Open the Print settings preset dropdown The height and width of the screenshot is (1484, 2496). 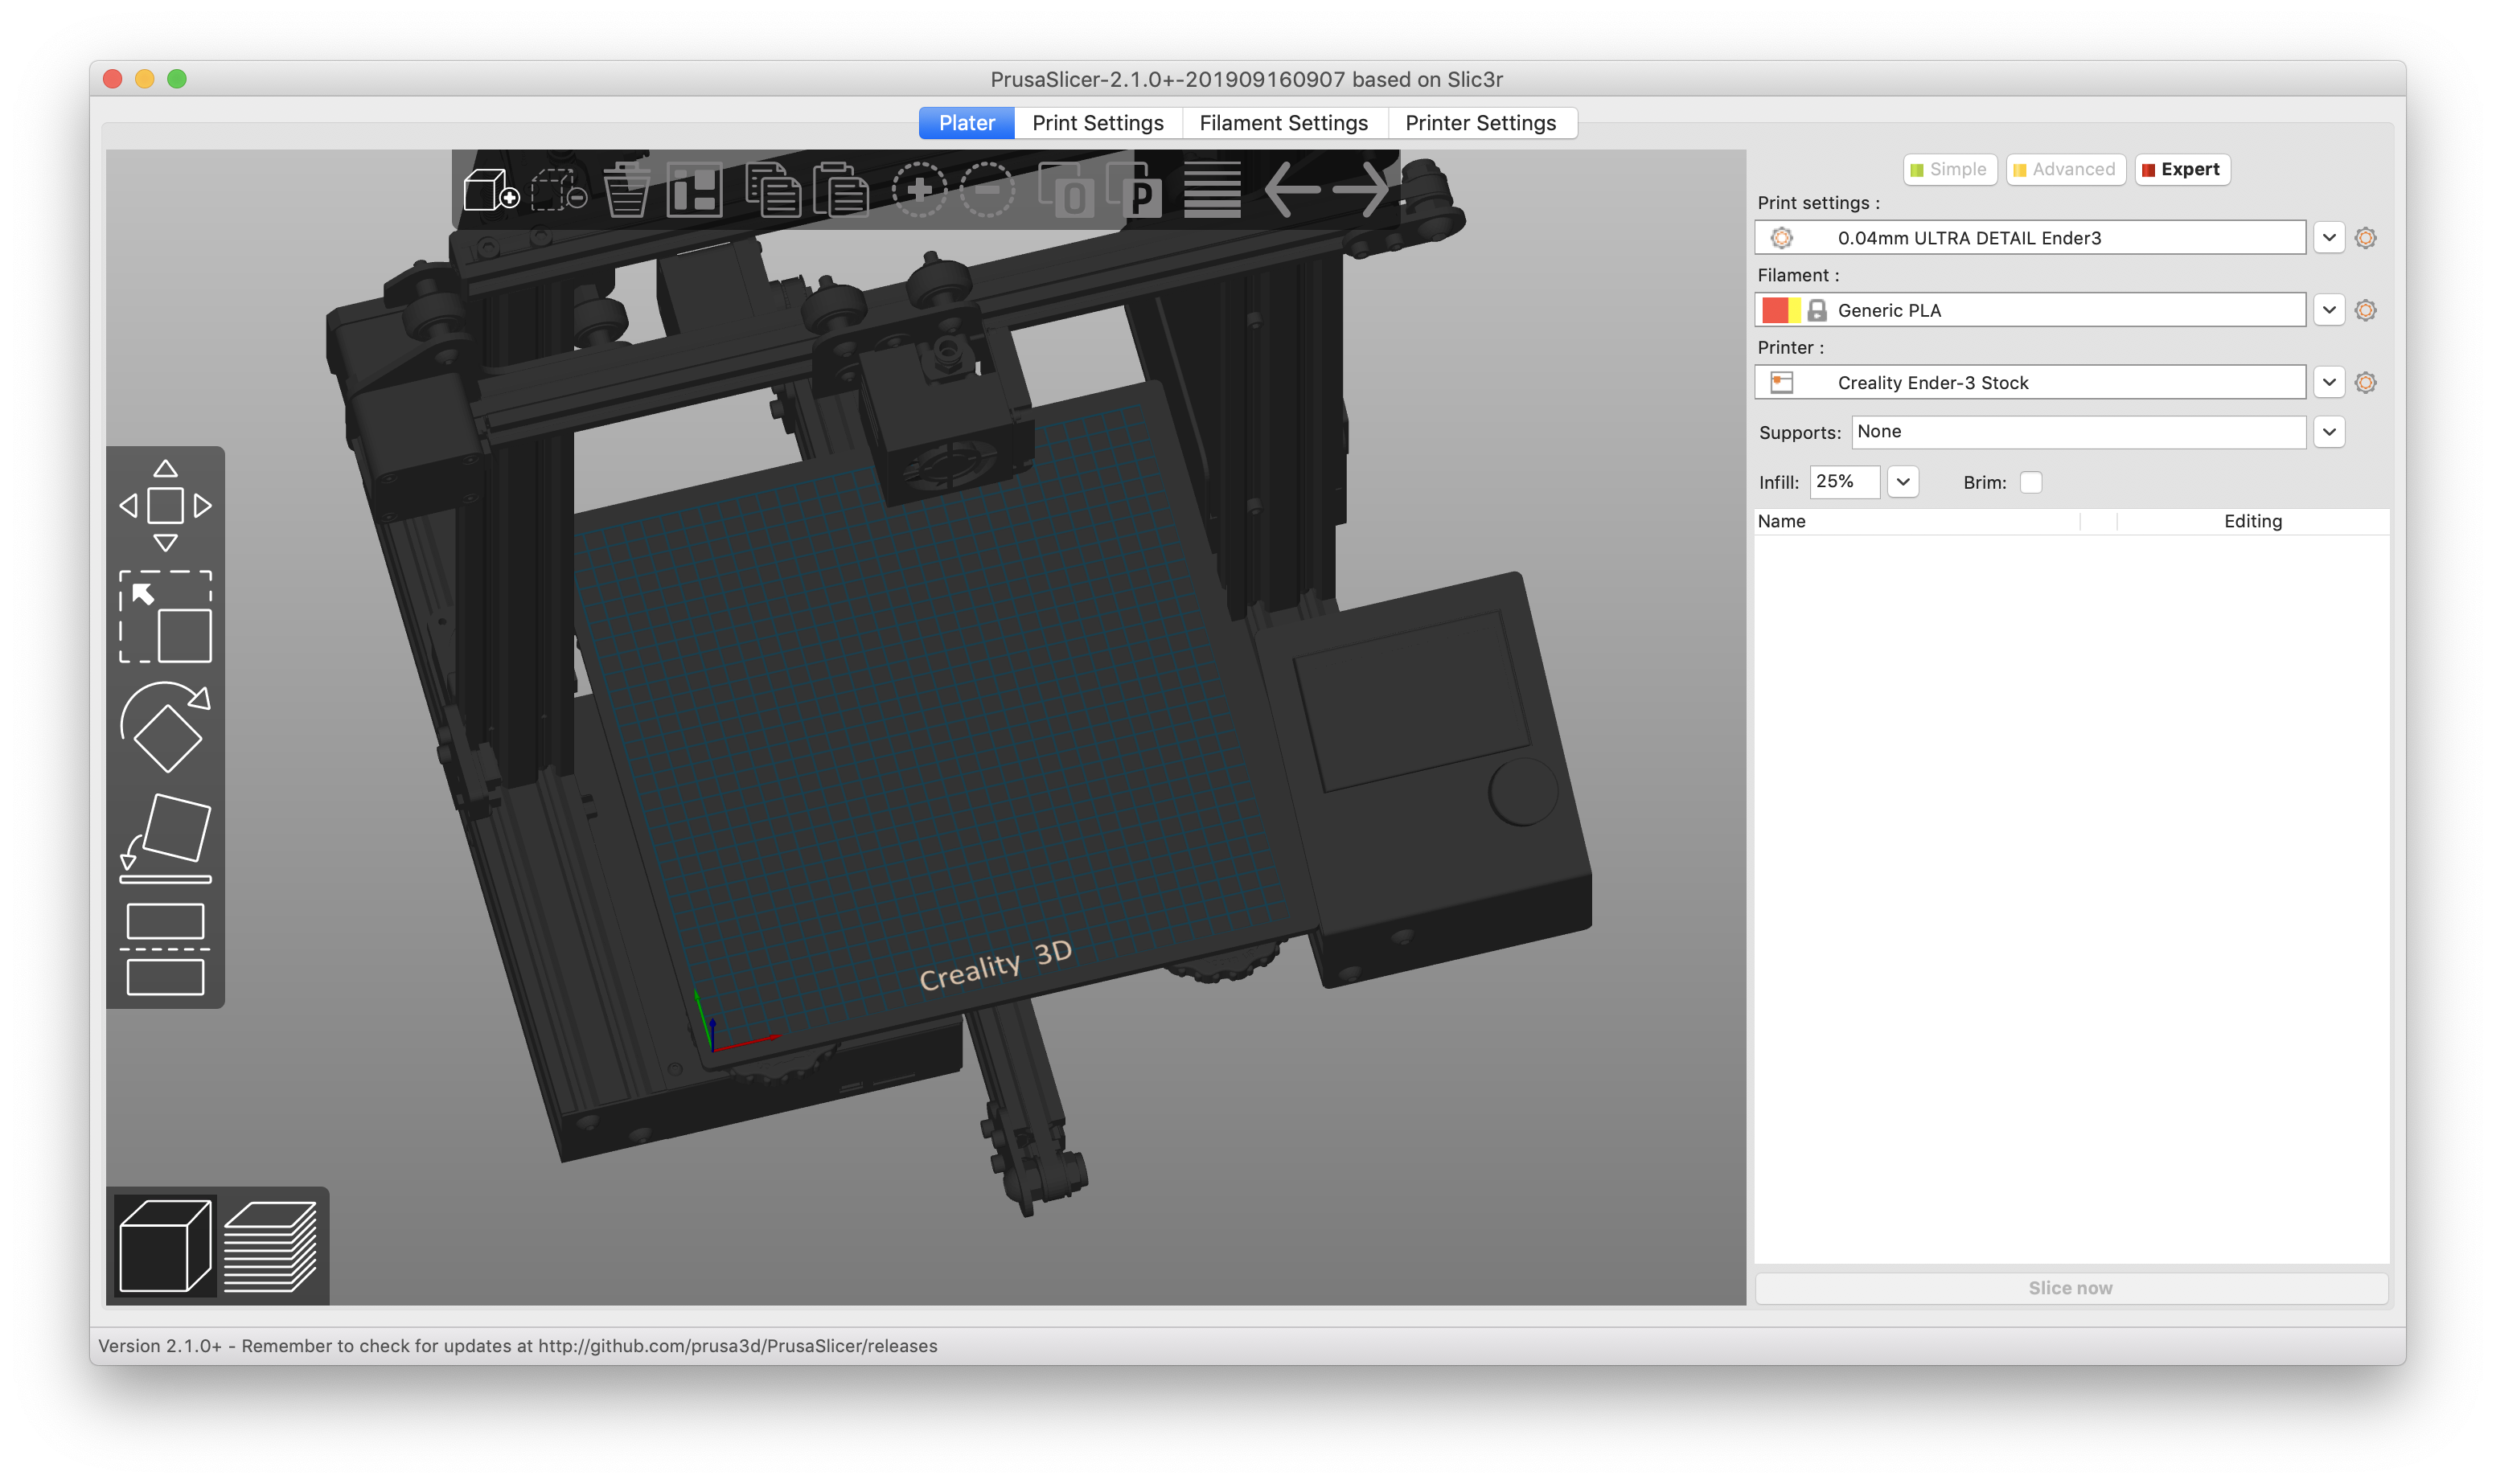tap(2329, 238)
